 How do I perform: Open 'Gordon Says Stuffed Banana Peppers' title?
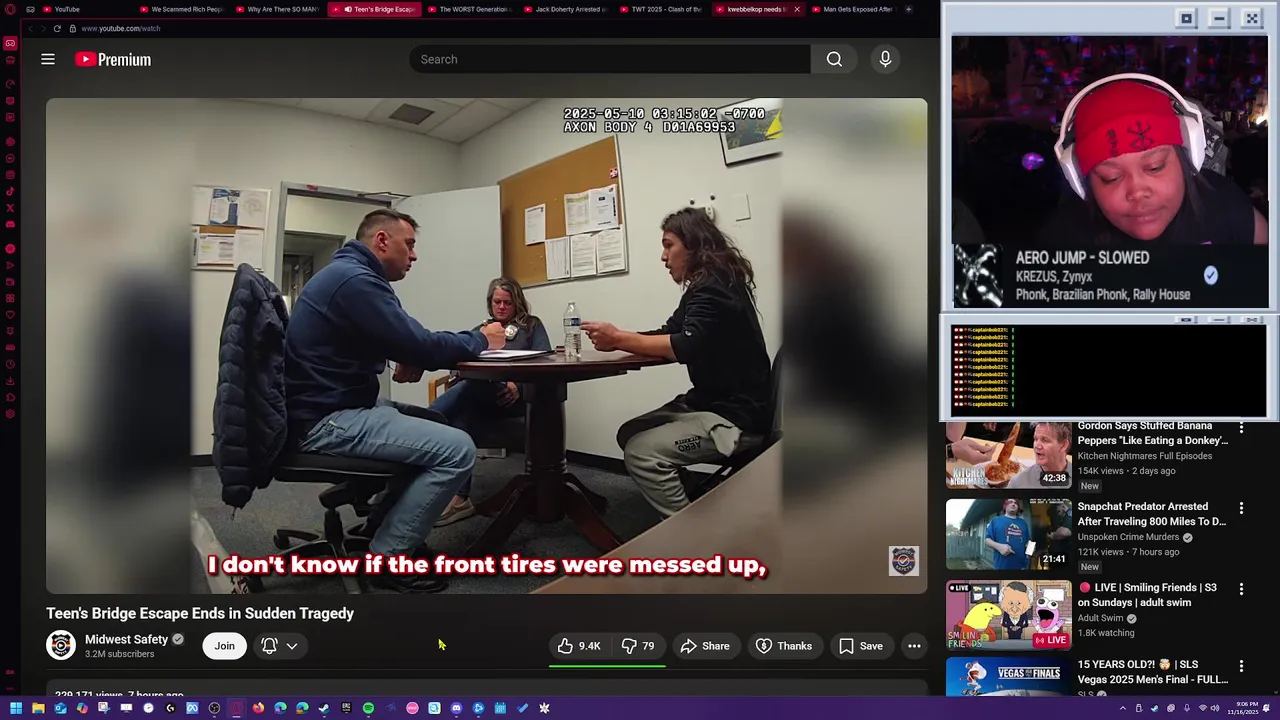pos(1153,433)
